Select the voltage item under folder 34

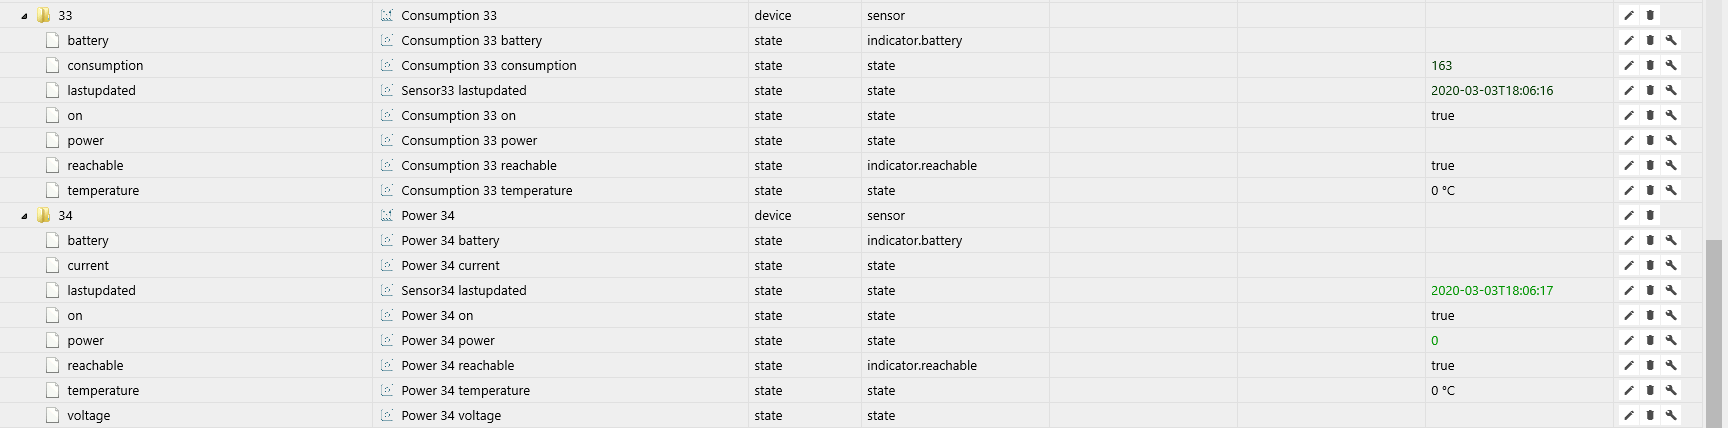pyautogui.click(x=89, y=415)
